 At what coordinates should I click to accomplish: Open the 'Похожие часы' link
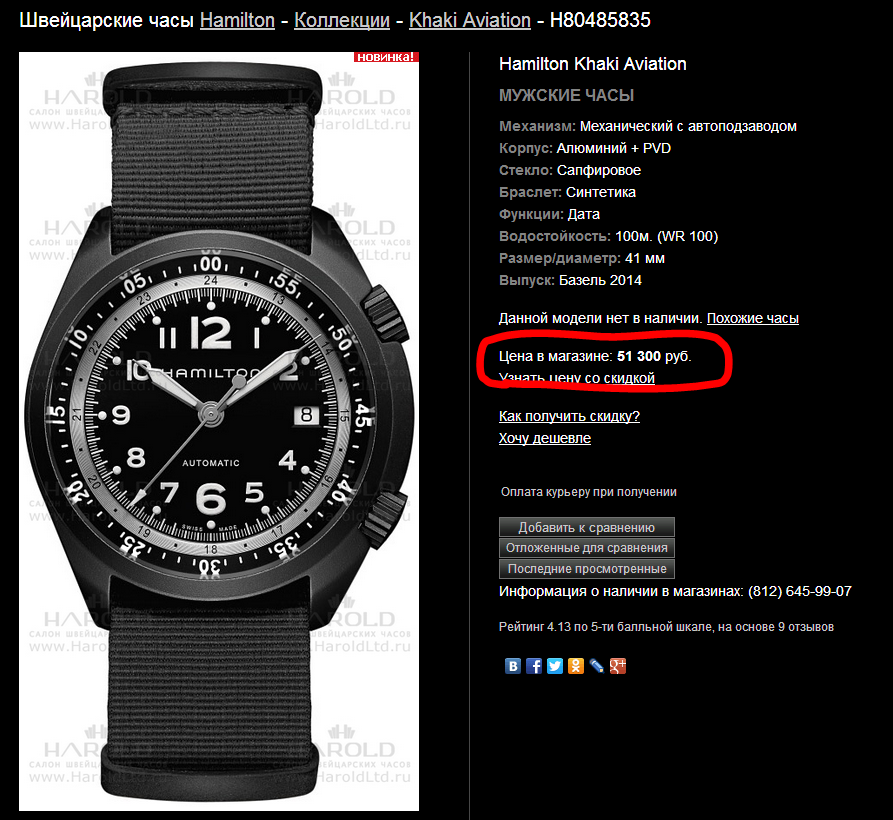click(x=752, y=318)
